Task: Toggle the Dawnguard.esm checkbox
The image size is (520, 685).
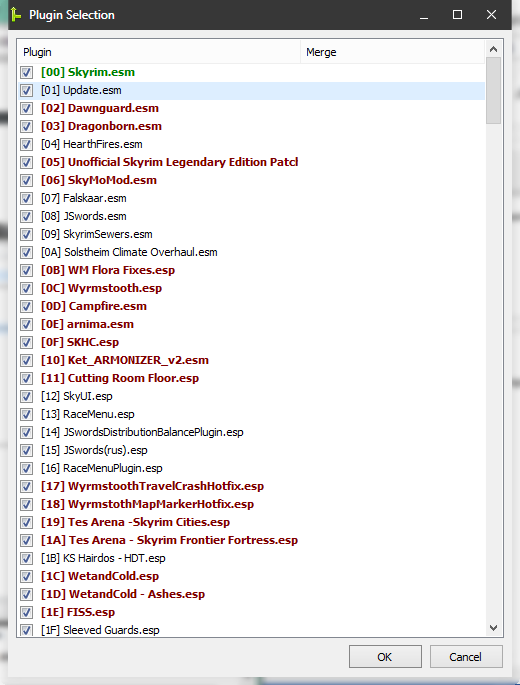Action: click(x=27, y=108)
